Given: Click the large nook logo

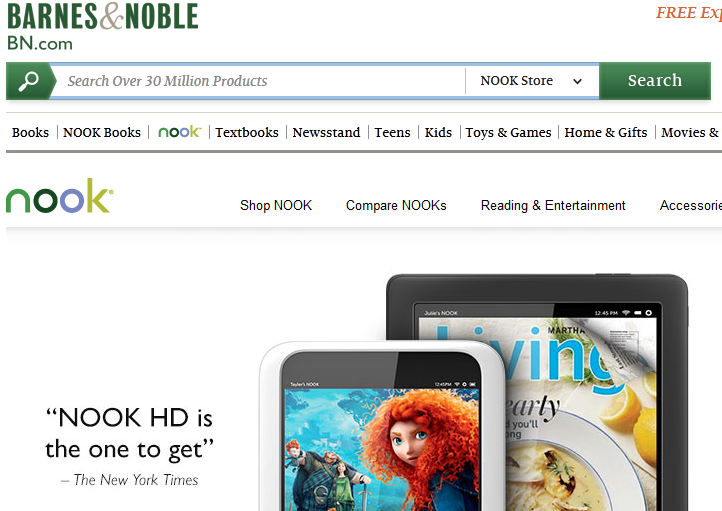Looking at the screenshot, I should [59, 197].
